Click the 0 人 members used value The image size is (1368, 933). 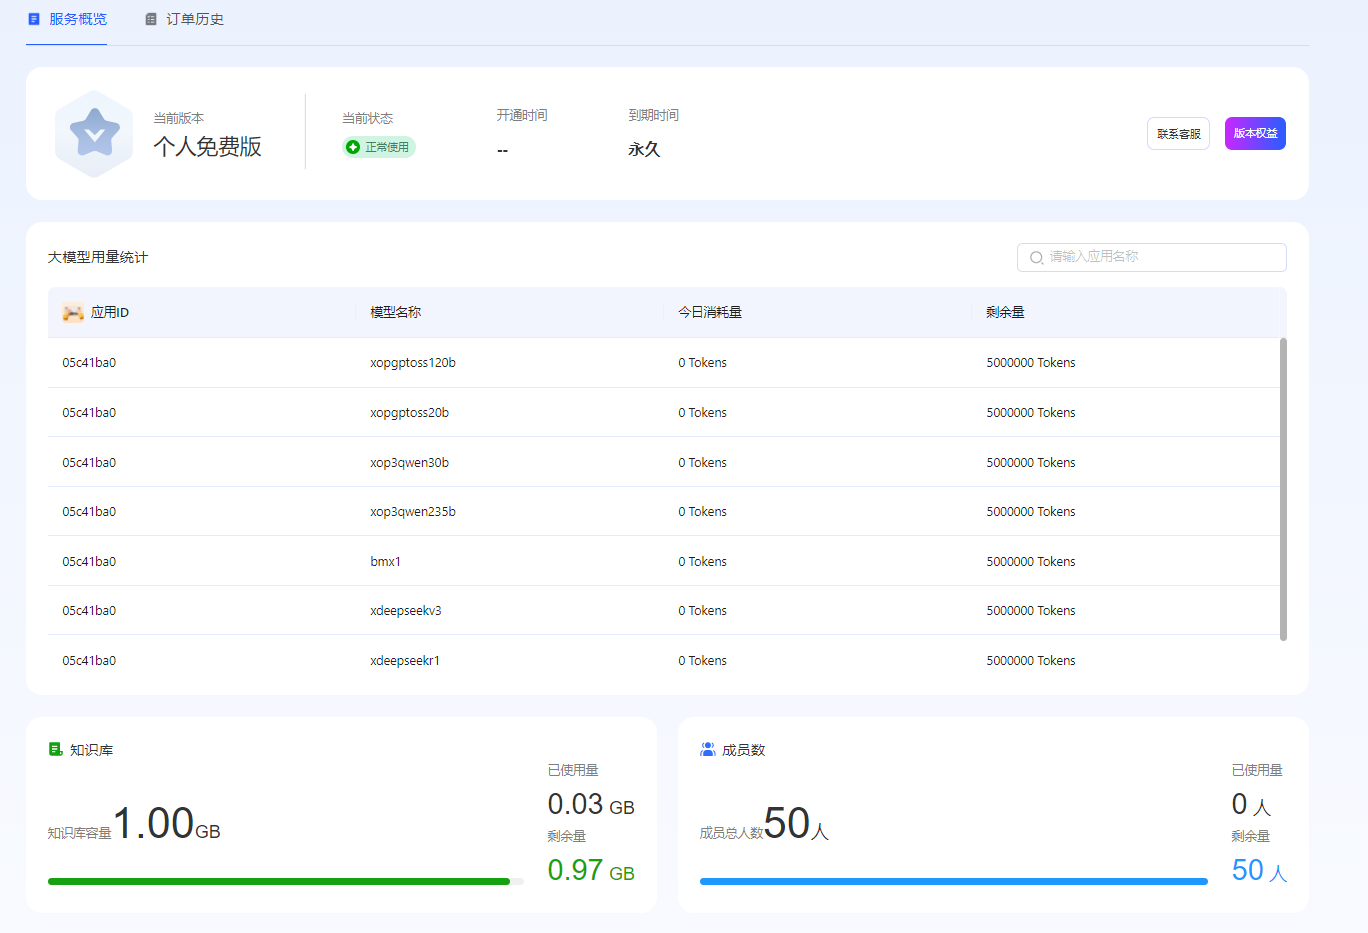point(1251,805)
